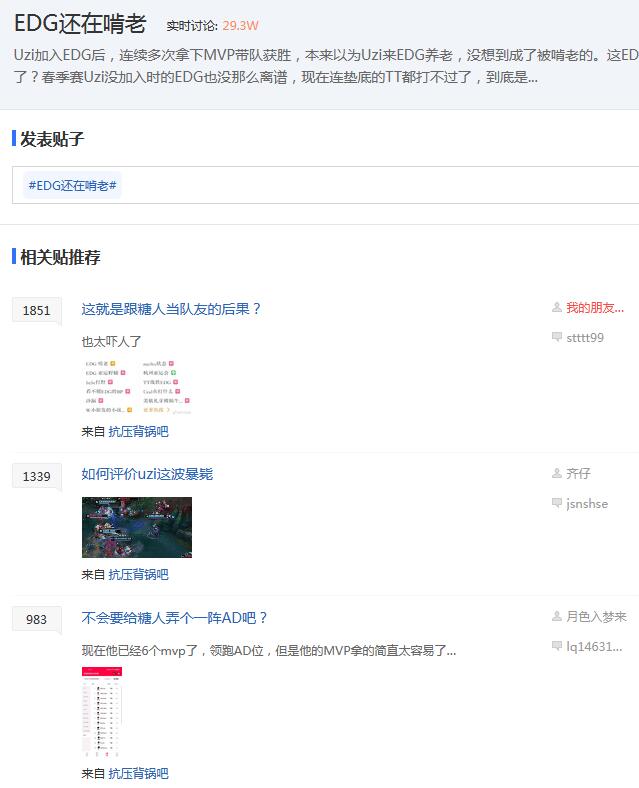Open post '这就是跟糖人当队友的后果？'

click(x=171, y=309)
